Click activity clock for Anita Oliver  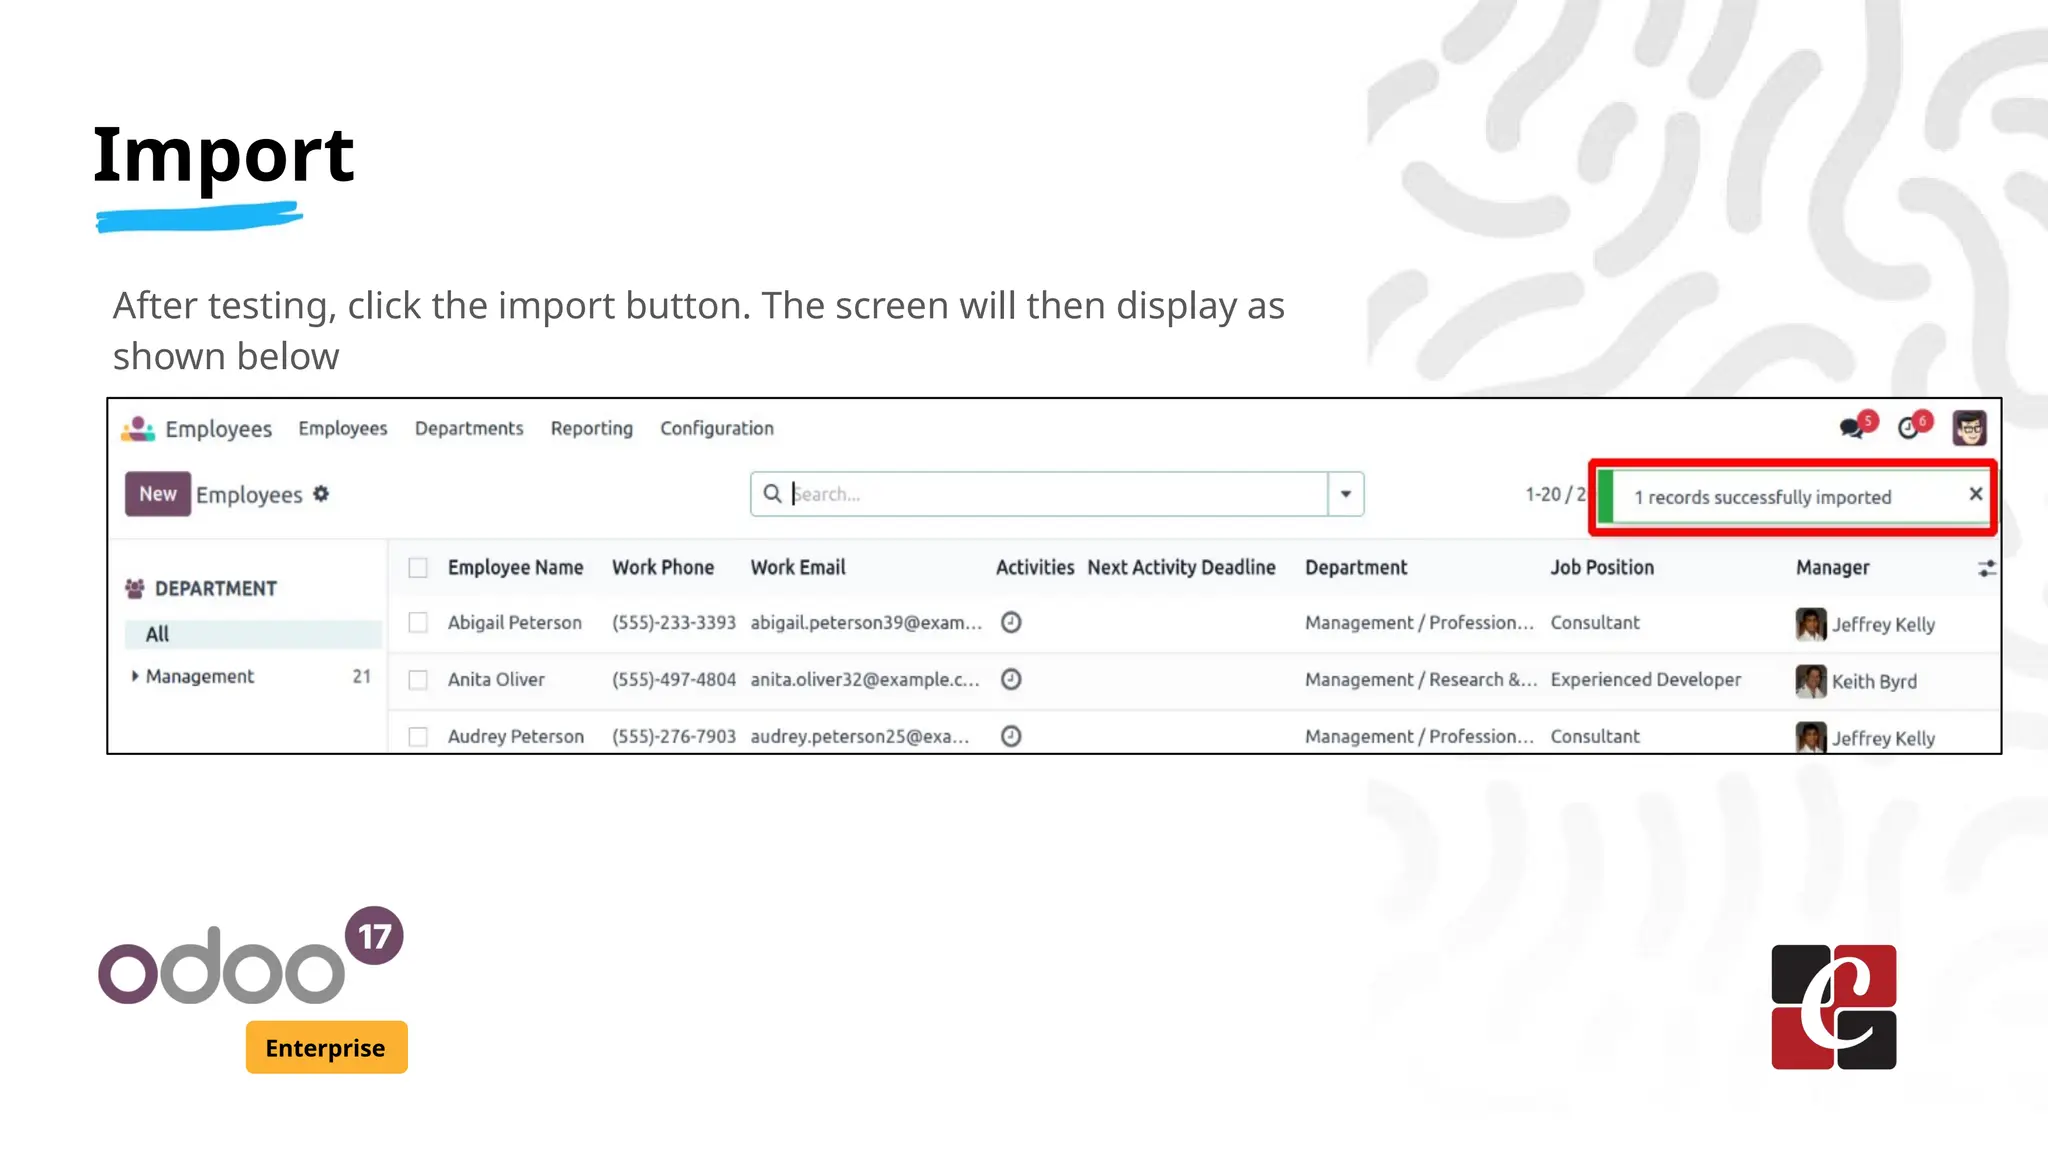point(1011,679)
